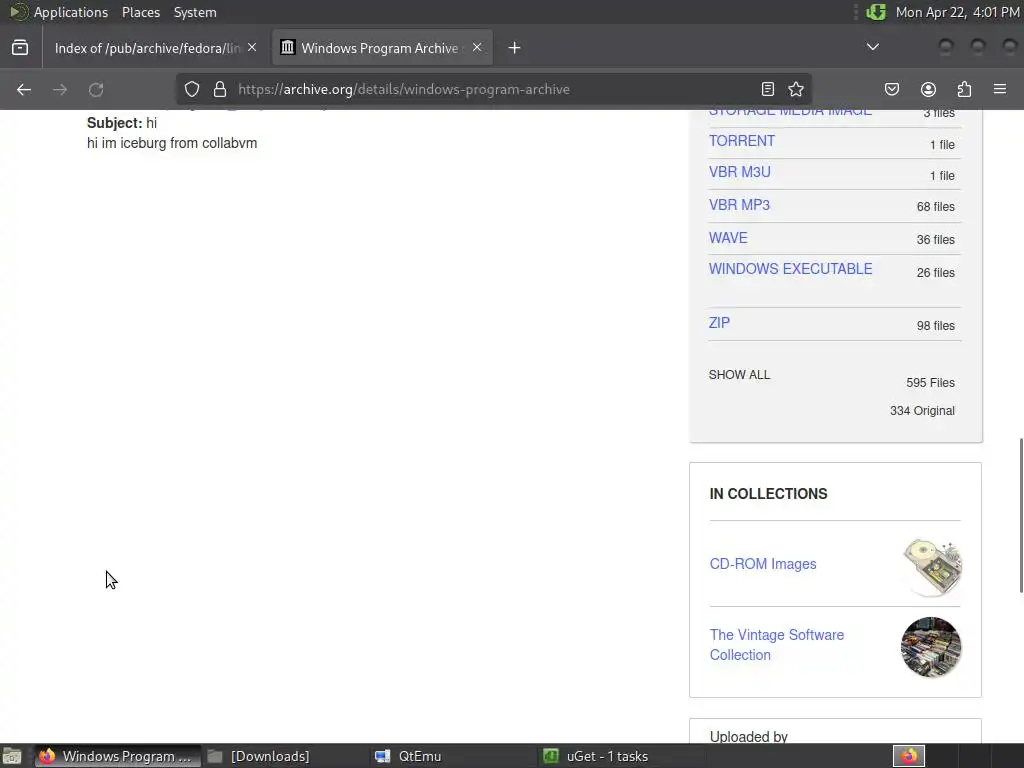Click the '334 Original' text
The height and width of the screenshot is (768, 1024).
(922, 411)
